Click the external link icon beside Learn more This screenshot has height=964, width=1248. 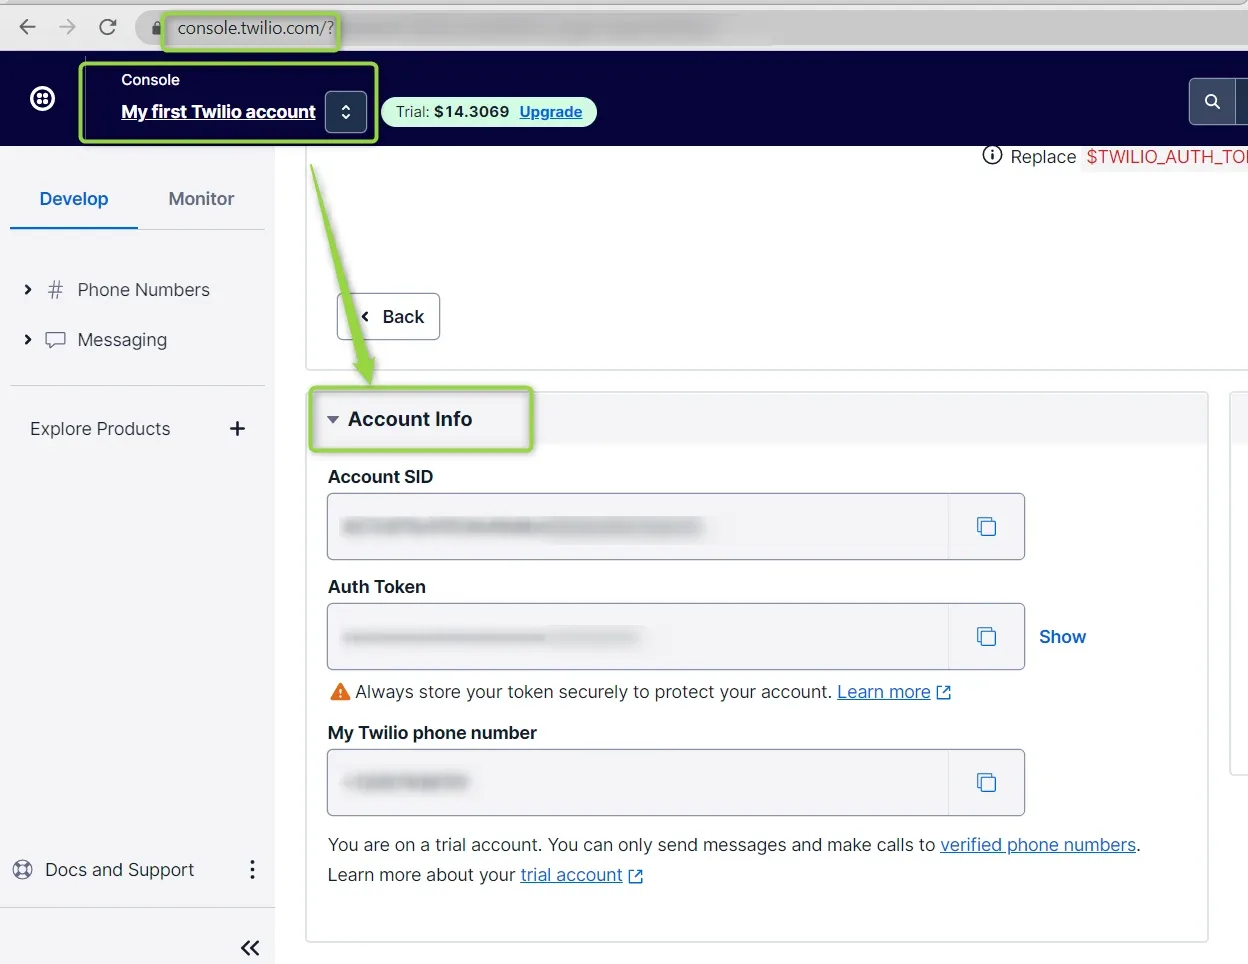point(943,692)
